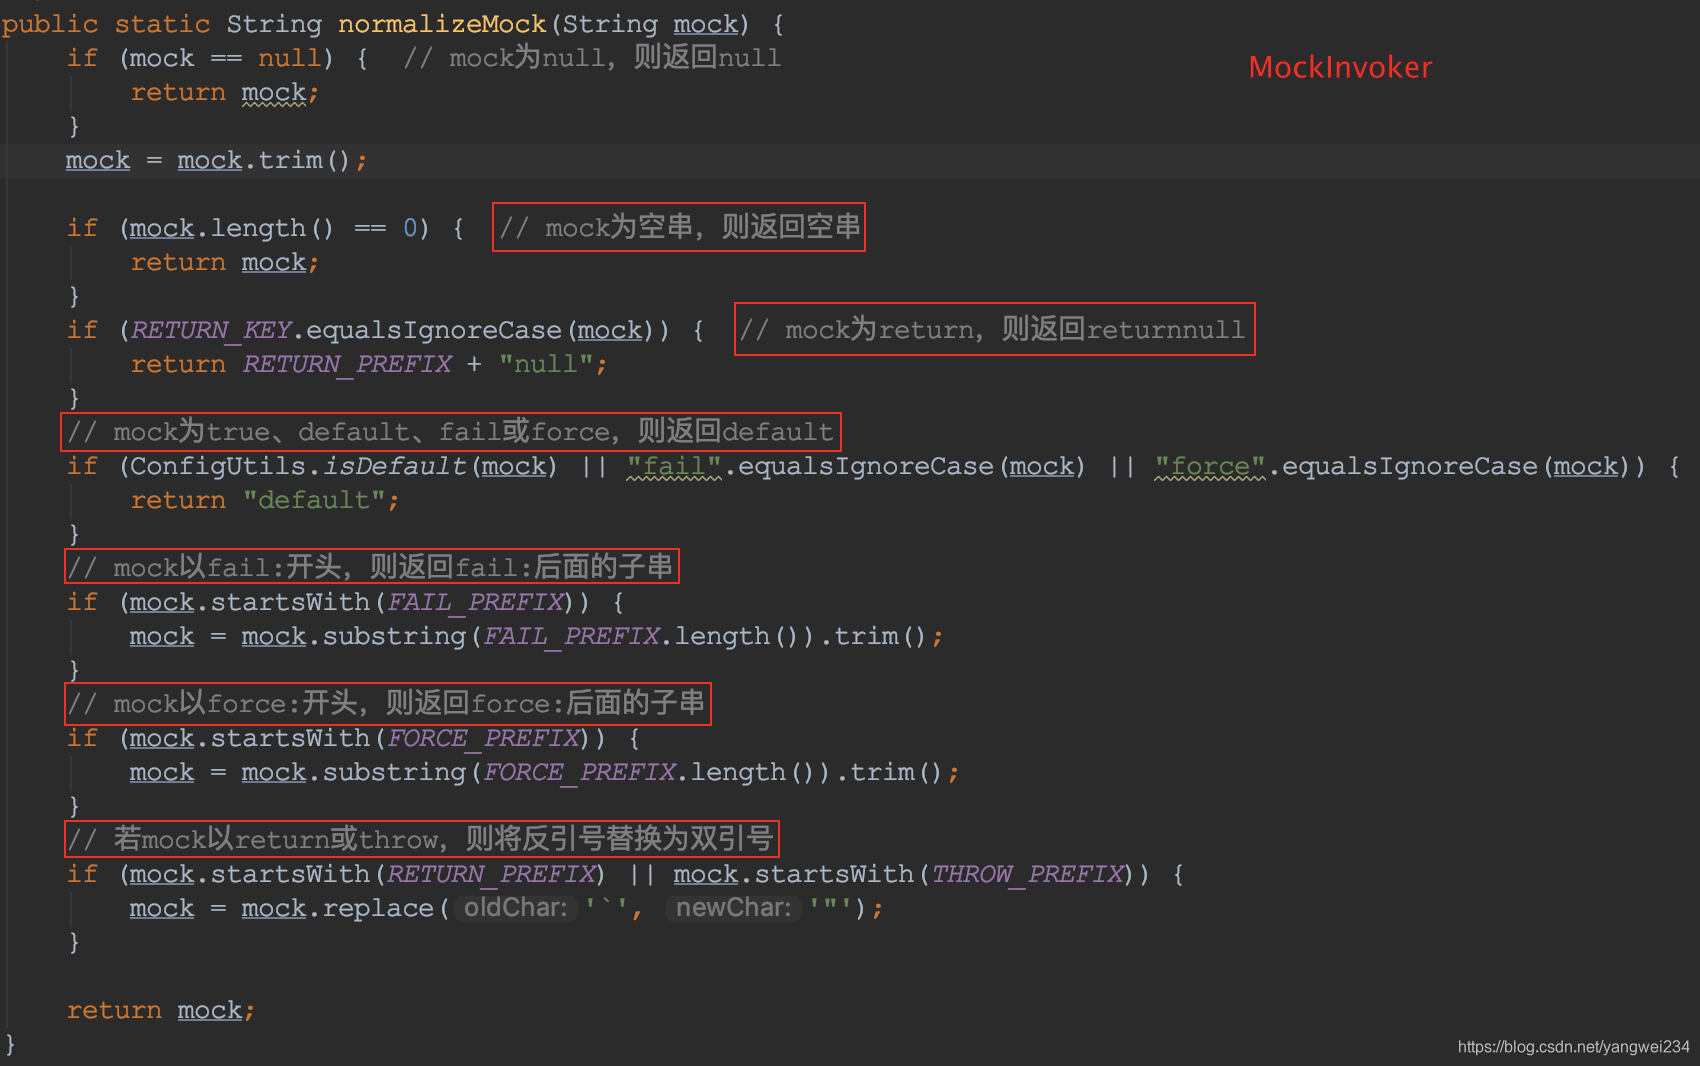This screenshot has width=1700, height=1066.
Task: Click the 'mock以fail:开头' comment
Action: pos(371,568)
